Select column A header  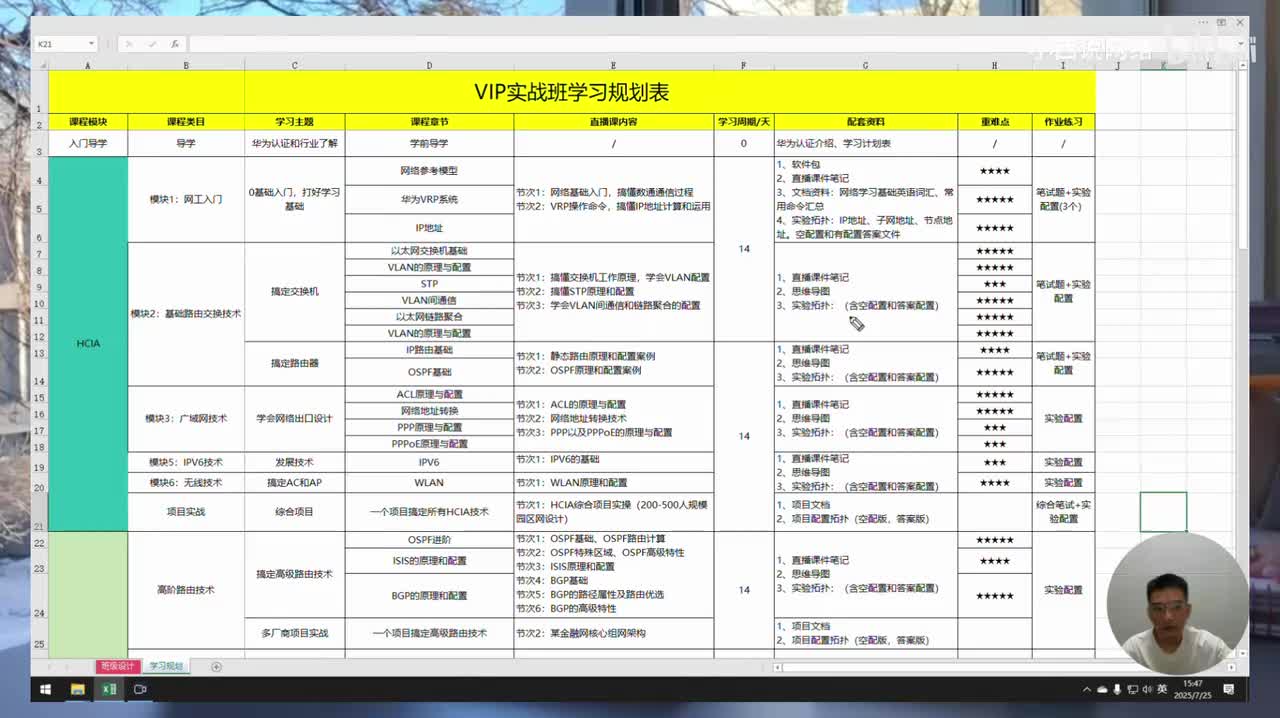88,65
